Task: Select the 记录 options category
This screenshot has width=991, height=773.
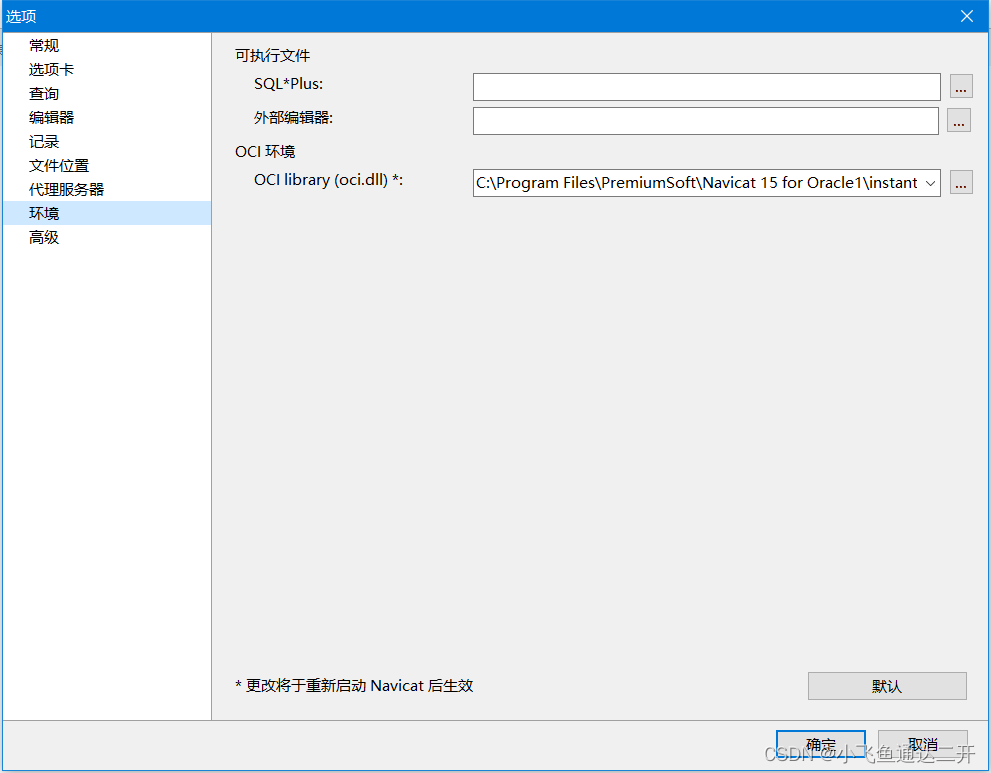Action: (43, 141)
